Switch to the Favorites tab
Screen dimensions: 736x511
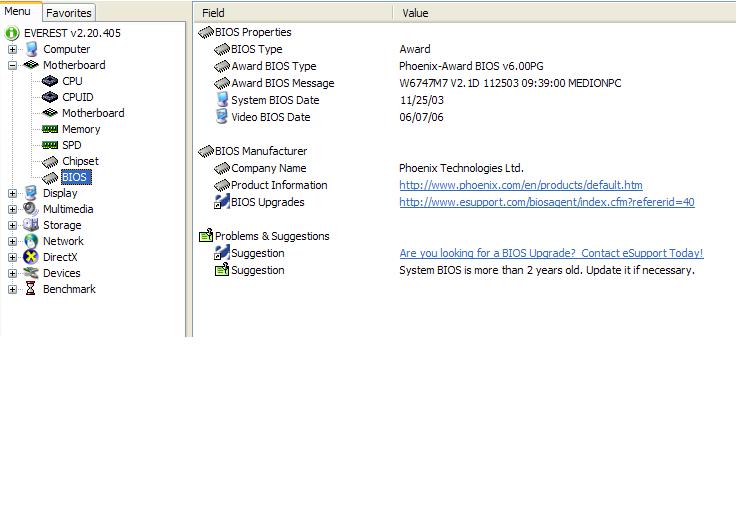tap(68, 13)
